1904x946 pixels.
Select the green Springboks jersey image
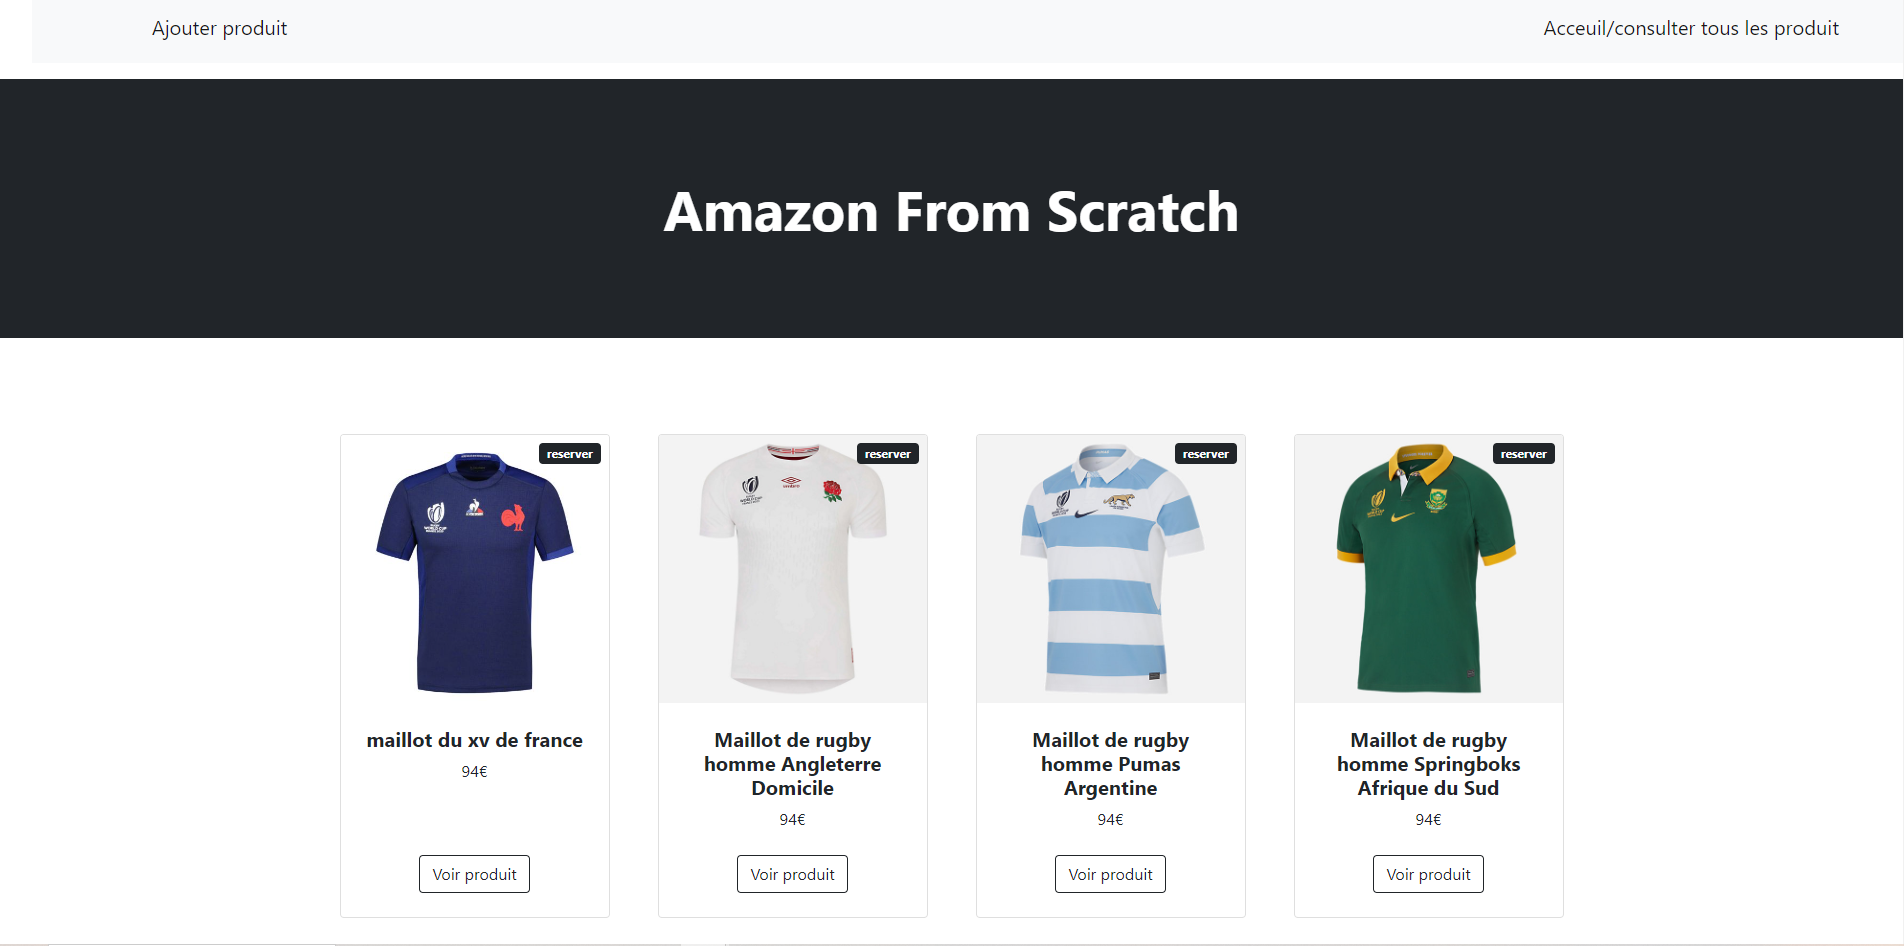[1428, 572]
